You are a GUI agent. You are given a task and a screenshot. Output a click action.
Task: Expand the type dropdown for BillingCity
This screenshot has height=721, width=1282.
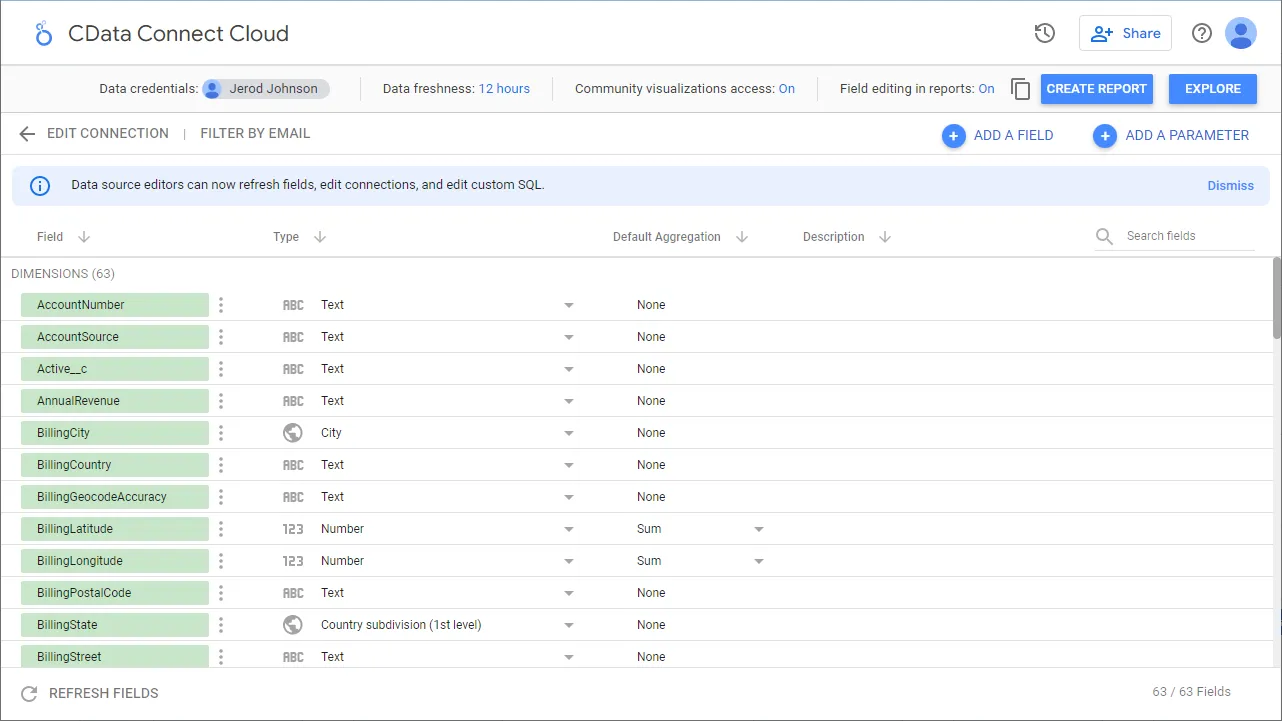(x=568, y=433)
